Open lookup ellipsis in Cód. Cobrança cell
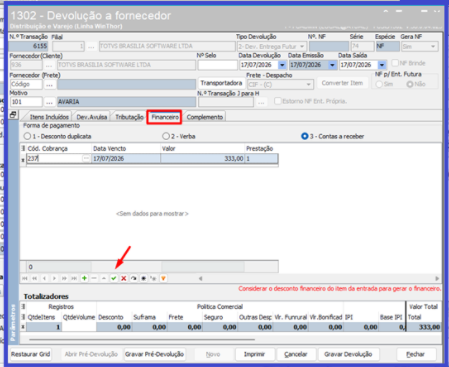The width and height of the screenshot is (449, 367). click(x=86, y=158)
